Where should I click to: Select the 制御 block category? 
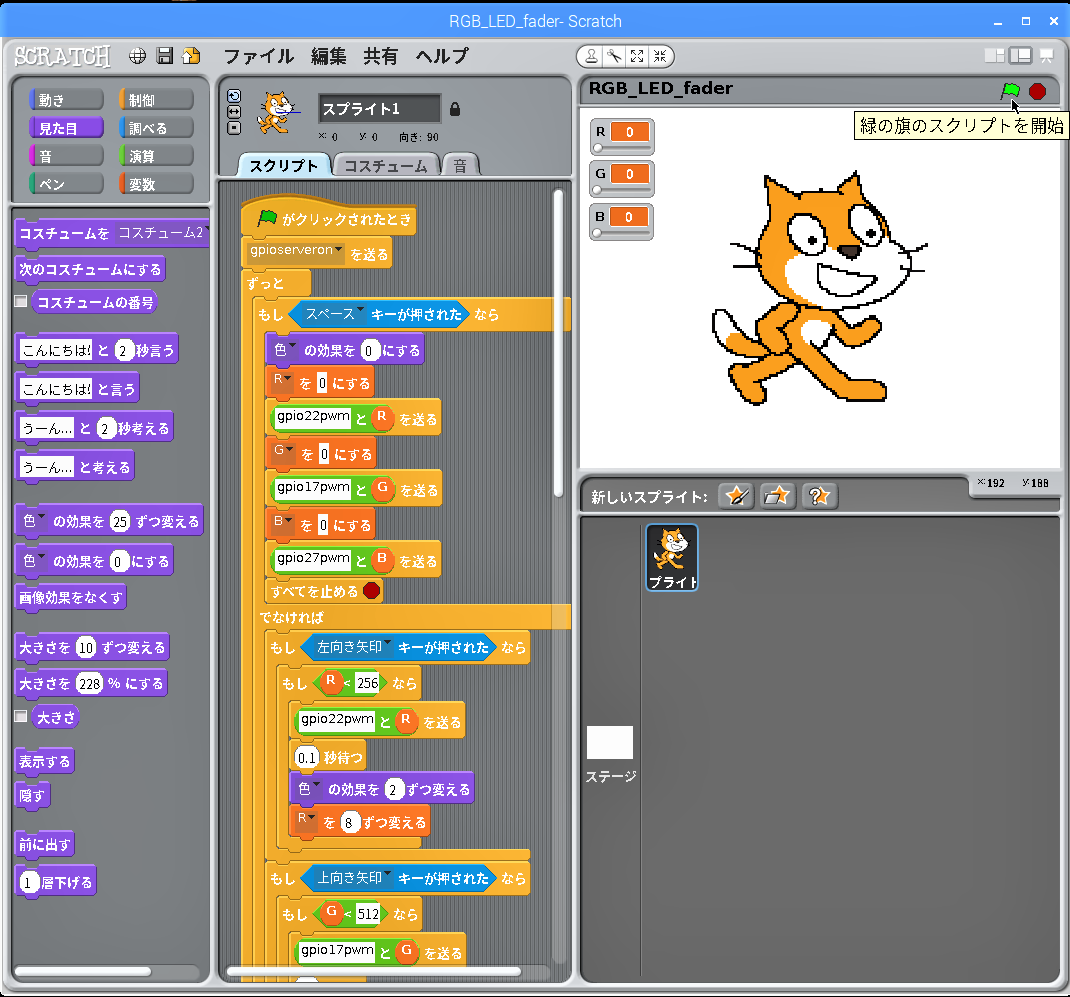[x=156, y=100]
